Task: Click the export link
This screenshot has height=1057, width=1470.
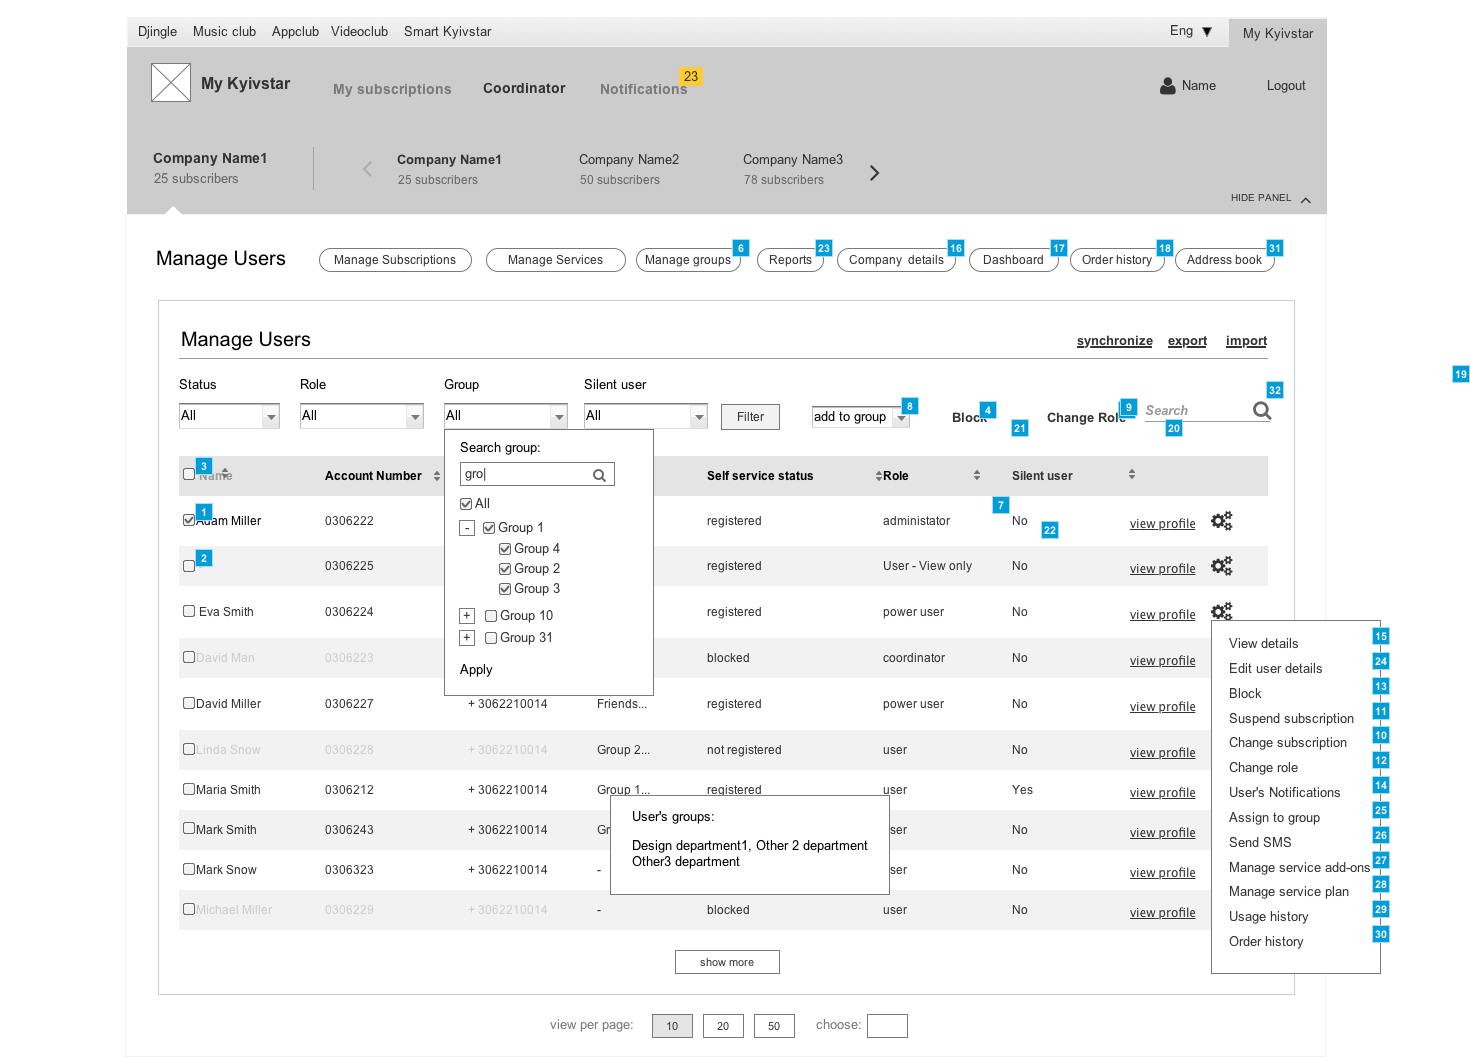Action: click(1187, 341)
